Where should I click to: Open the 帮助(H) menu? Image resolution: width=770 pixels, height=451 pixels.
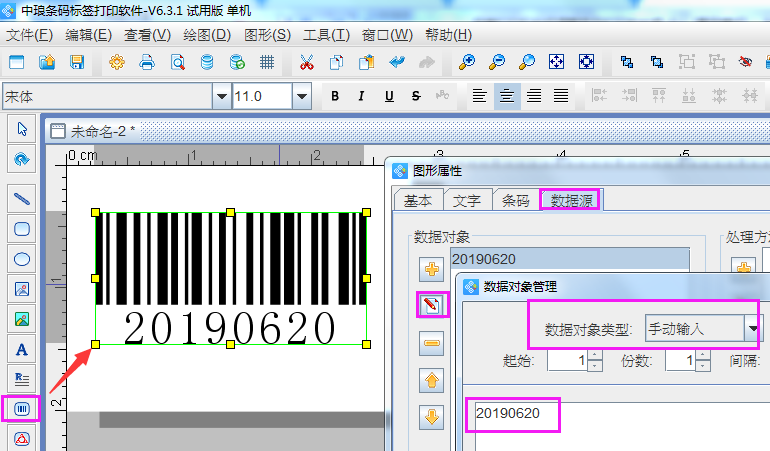tap(448, 35)
